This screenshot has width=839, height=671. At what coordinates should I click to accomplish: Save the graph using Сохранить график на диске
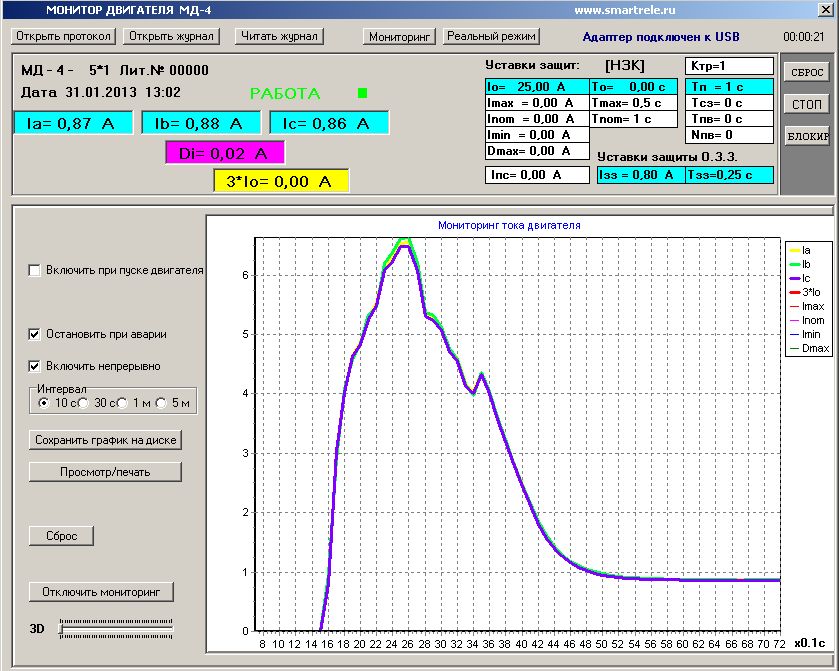click(104, 440)
